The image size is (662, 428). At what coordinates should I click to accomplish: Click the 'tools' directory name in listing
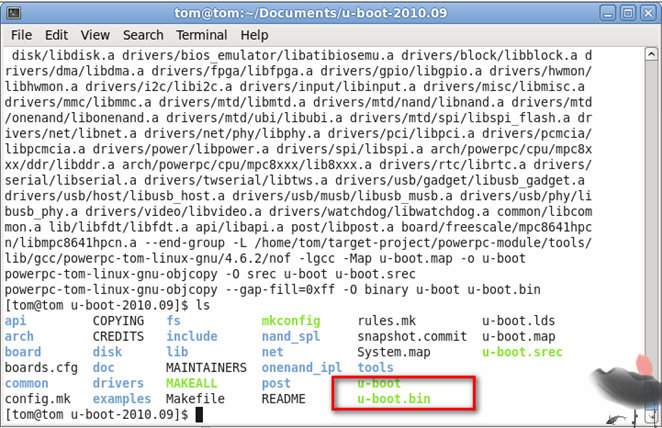pyautogui.click(x=376, y=368)
